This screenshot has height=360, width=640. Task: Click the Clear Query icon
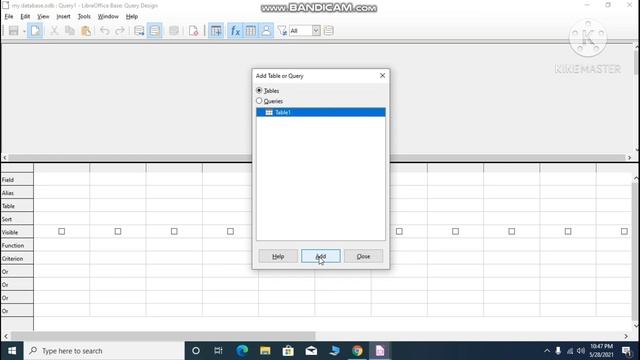click(x=193, y=31)
